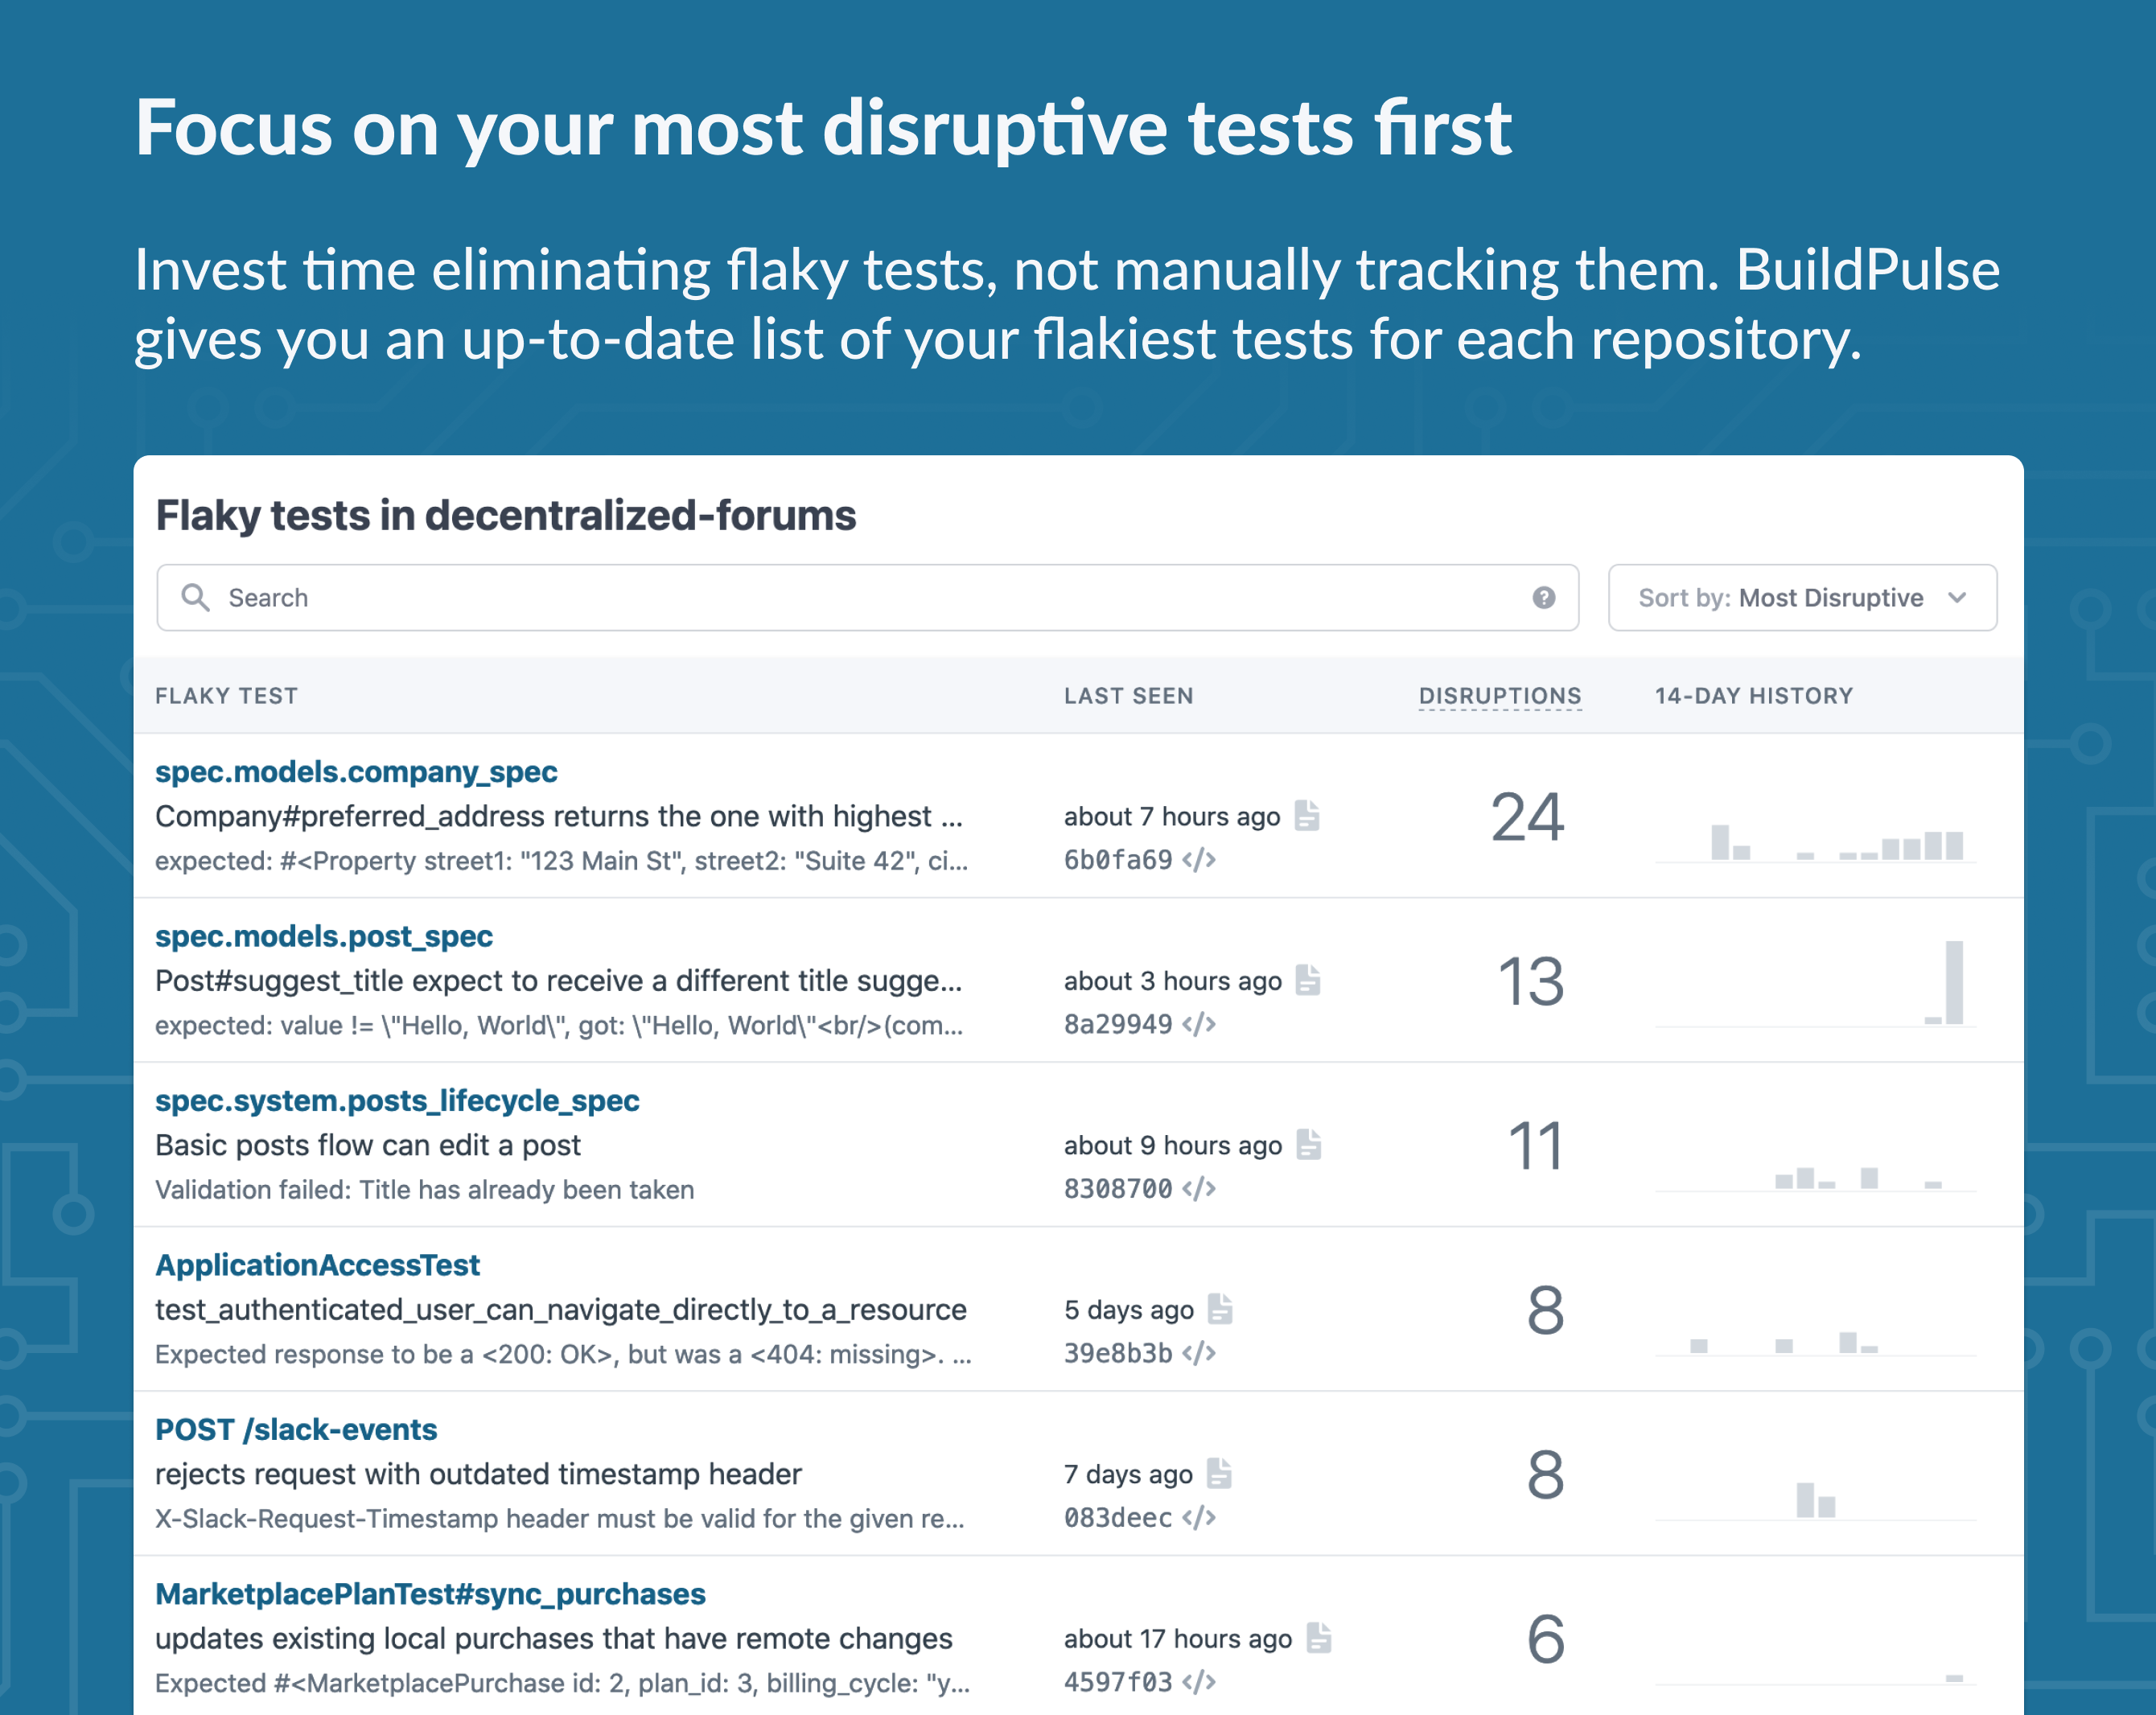2156x1715 pixels.
Task: Click '7 days ago' last seen text
Action: tap(1128, 1474)
